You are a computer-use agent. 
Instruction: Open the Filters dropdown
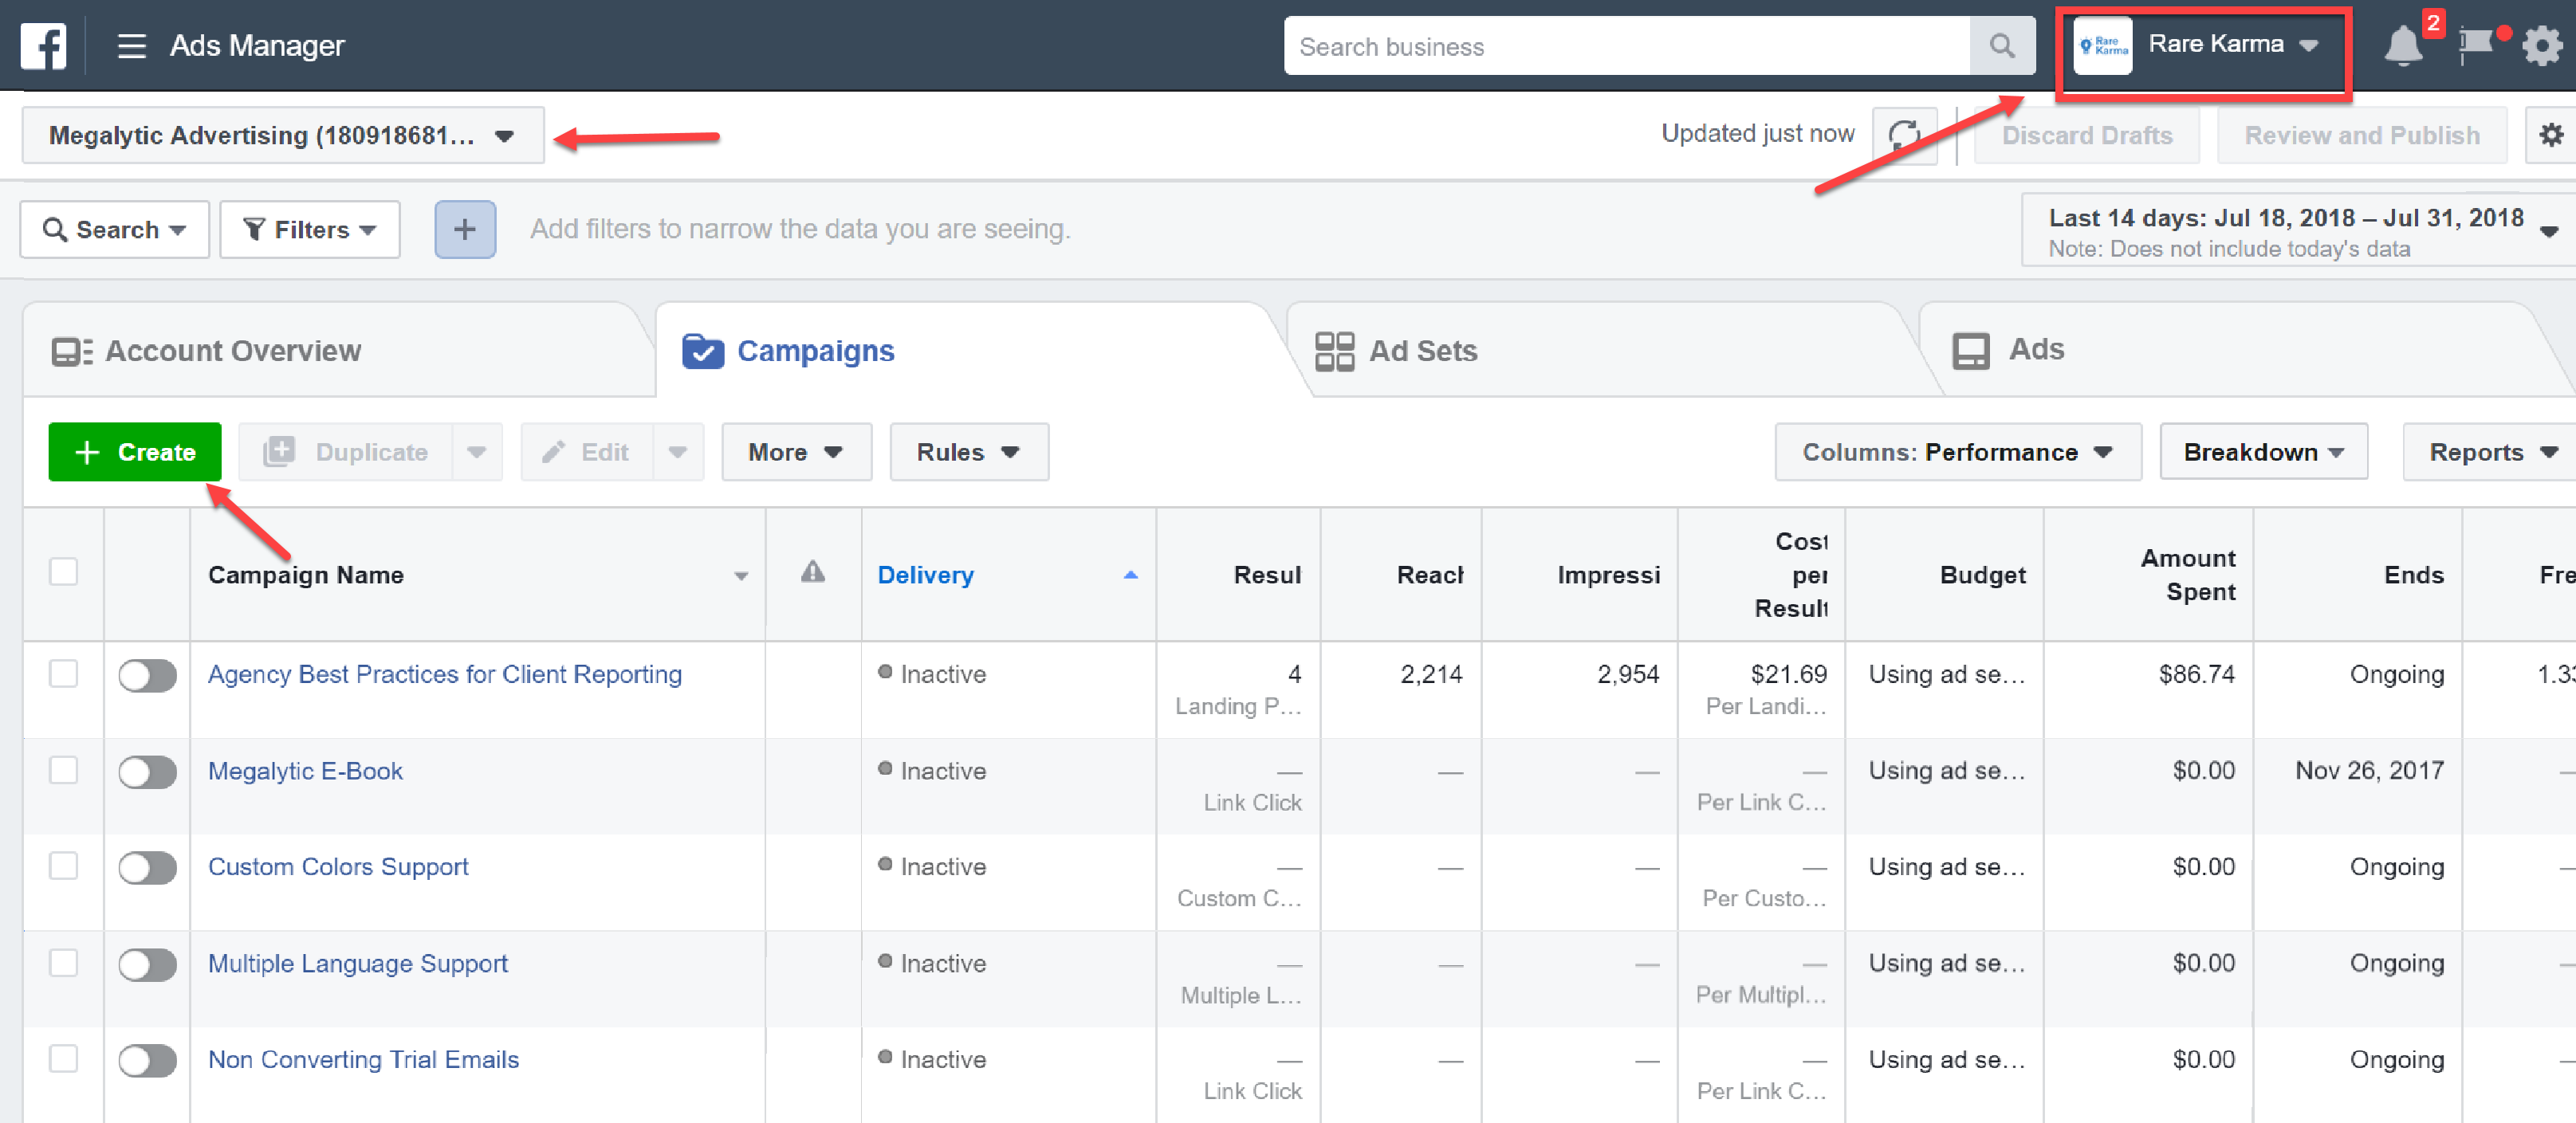click(x=310, y=229)
